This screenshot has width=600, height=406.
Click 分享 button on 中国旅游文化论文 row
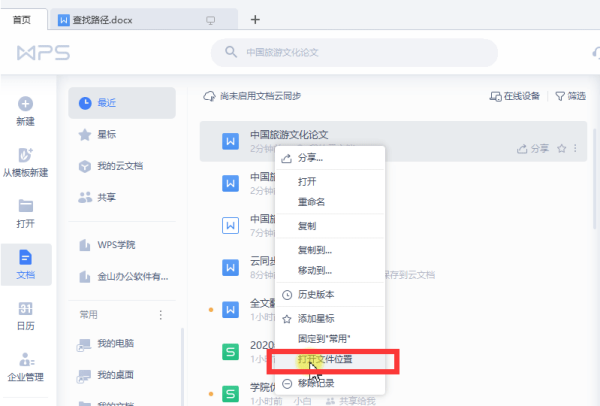[x=533, y=148]
